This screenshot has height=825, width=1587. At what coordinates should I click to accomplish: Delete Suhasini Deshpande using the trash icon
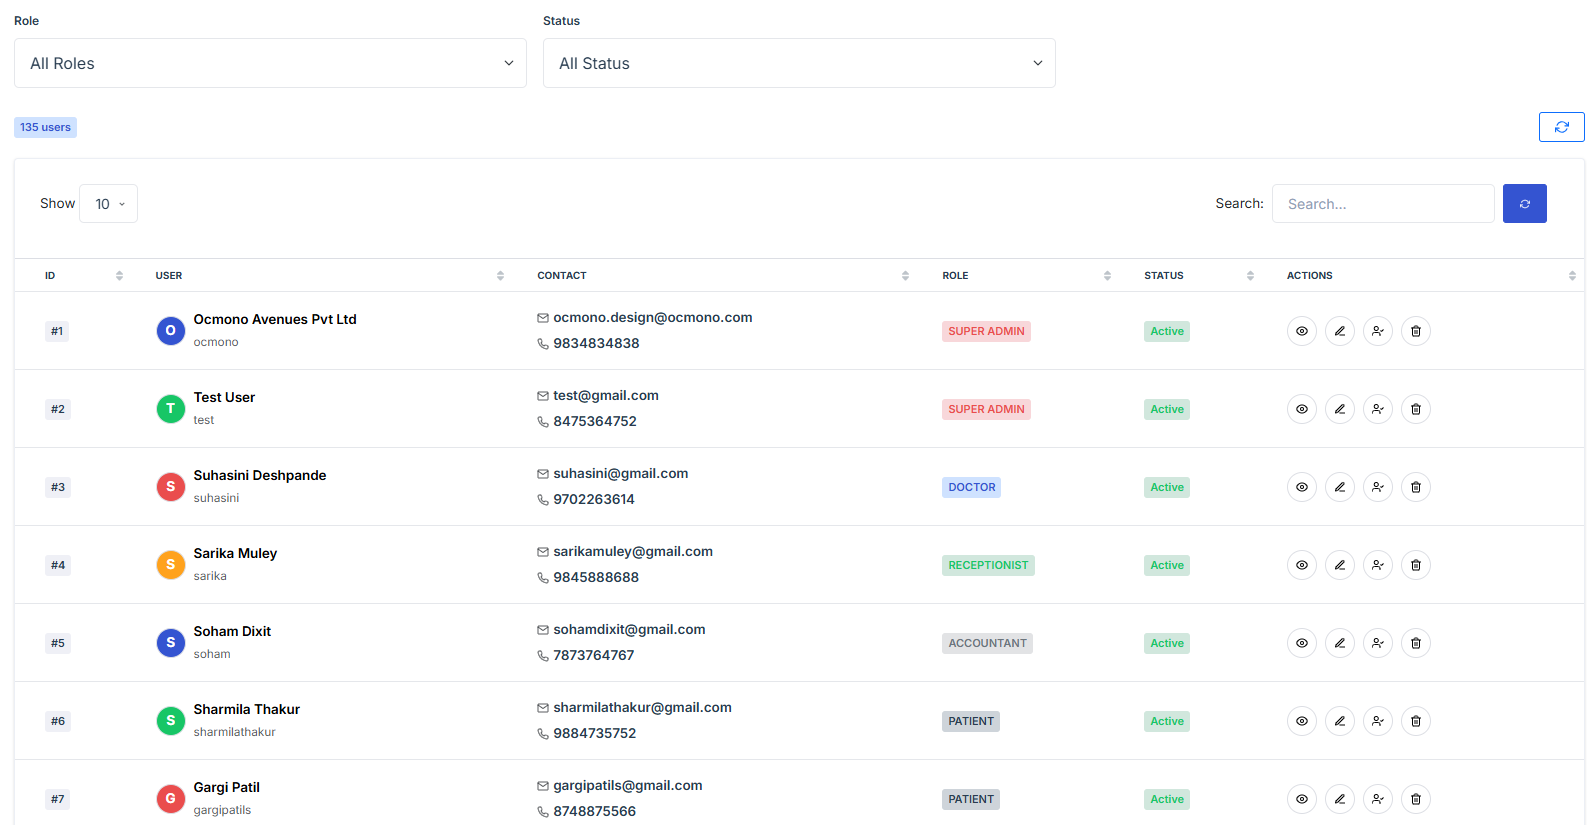[x=1415, y=487]
